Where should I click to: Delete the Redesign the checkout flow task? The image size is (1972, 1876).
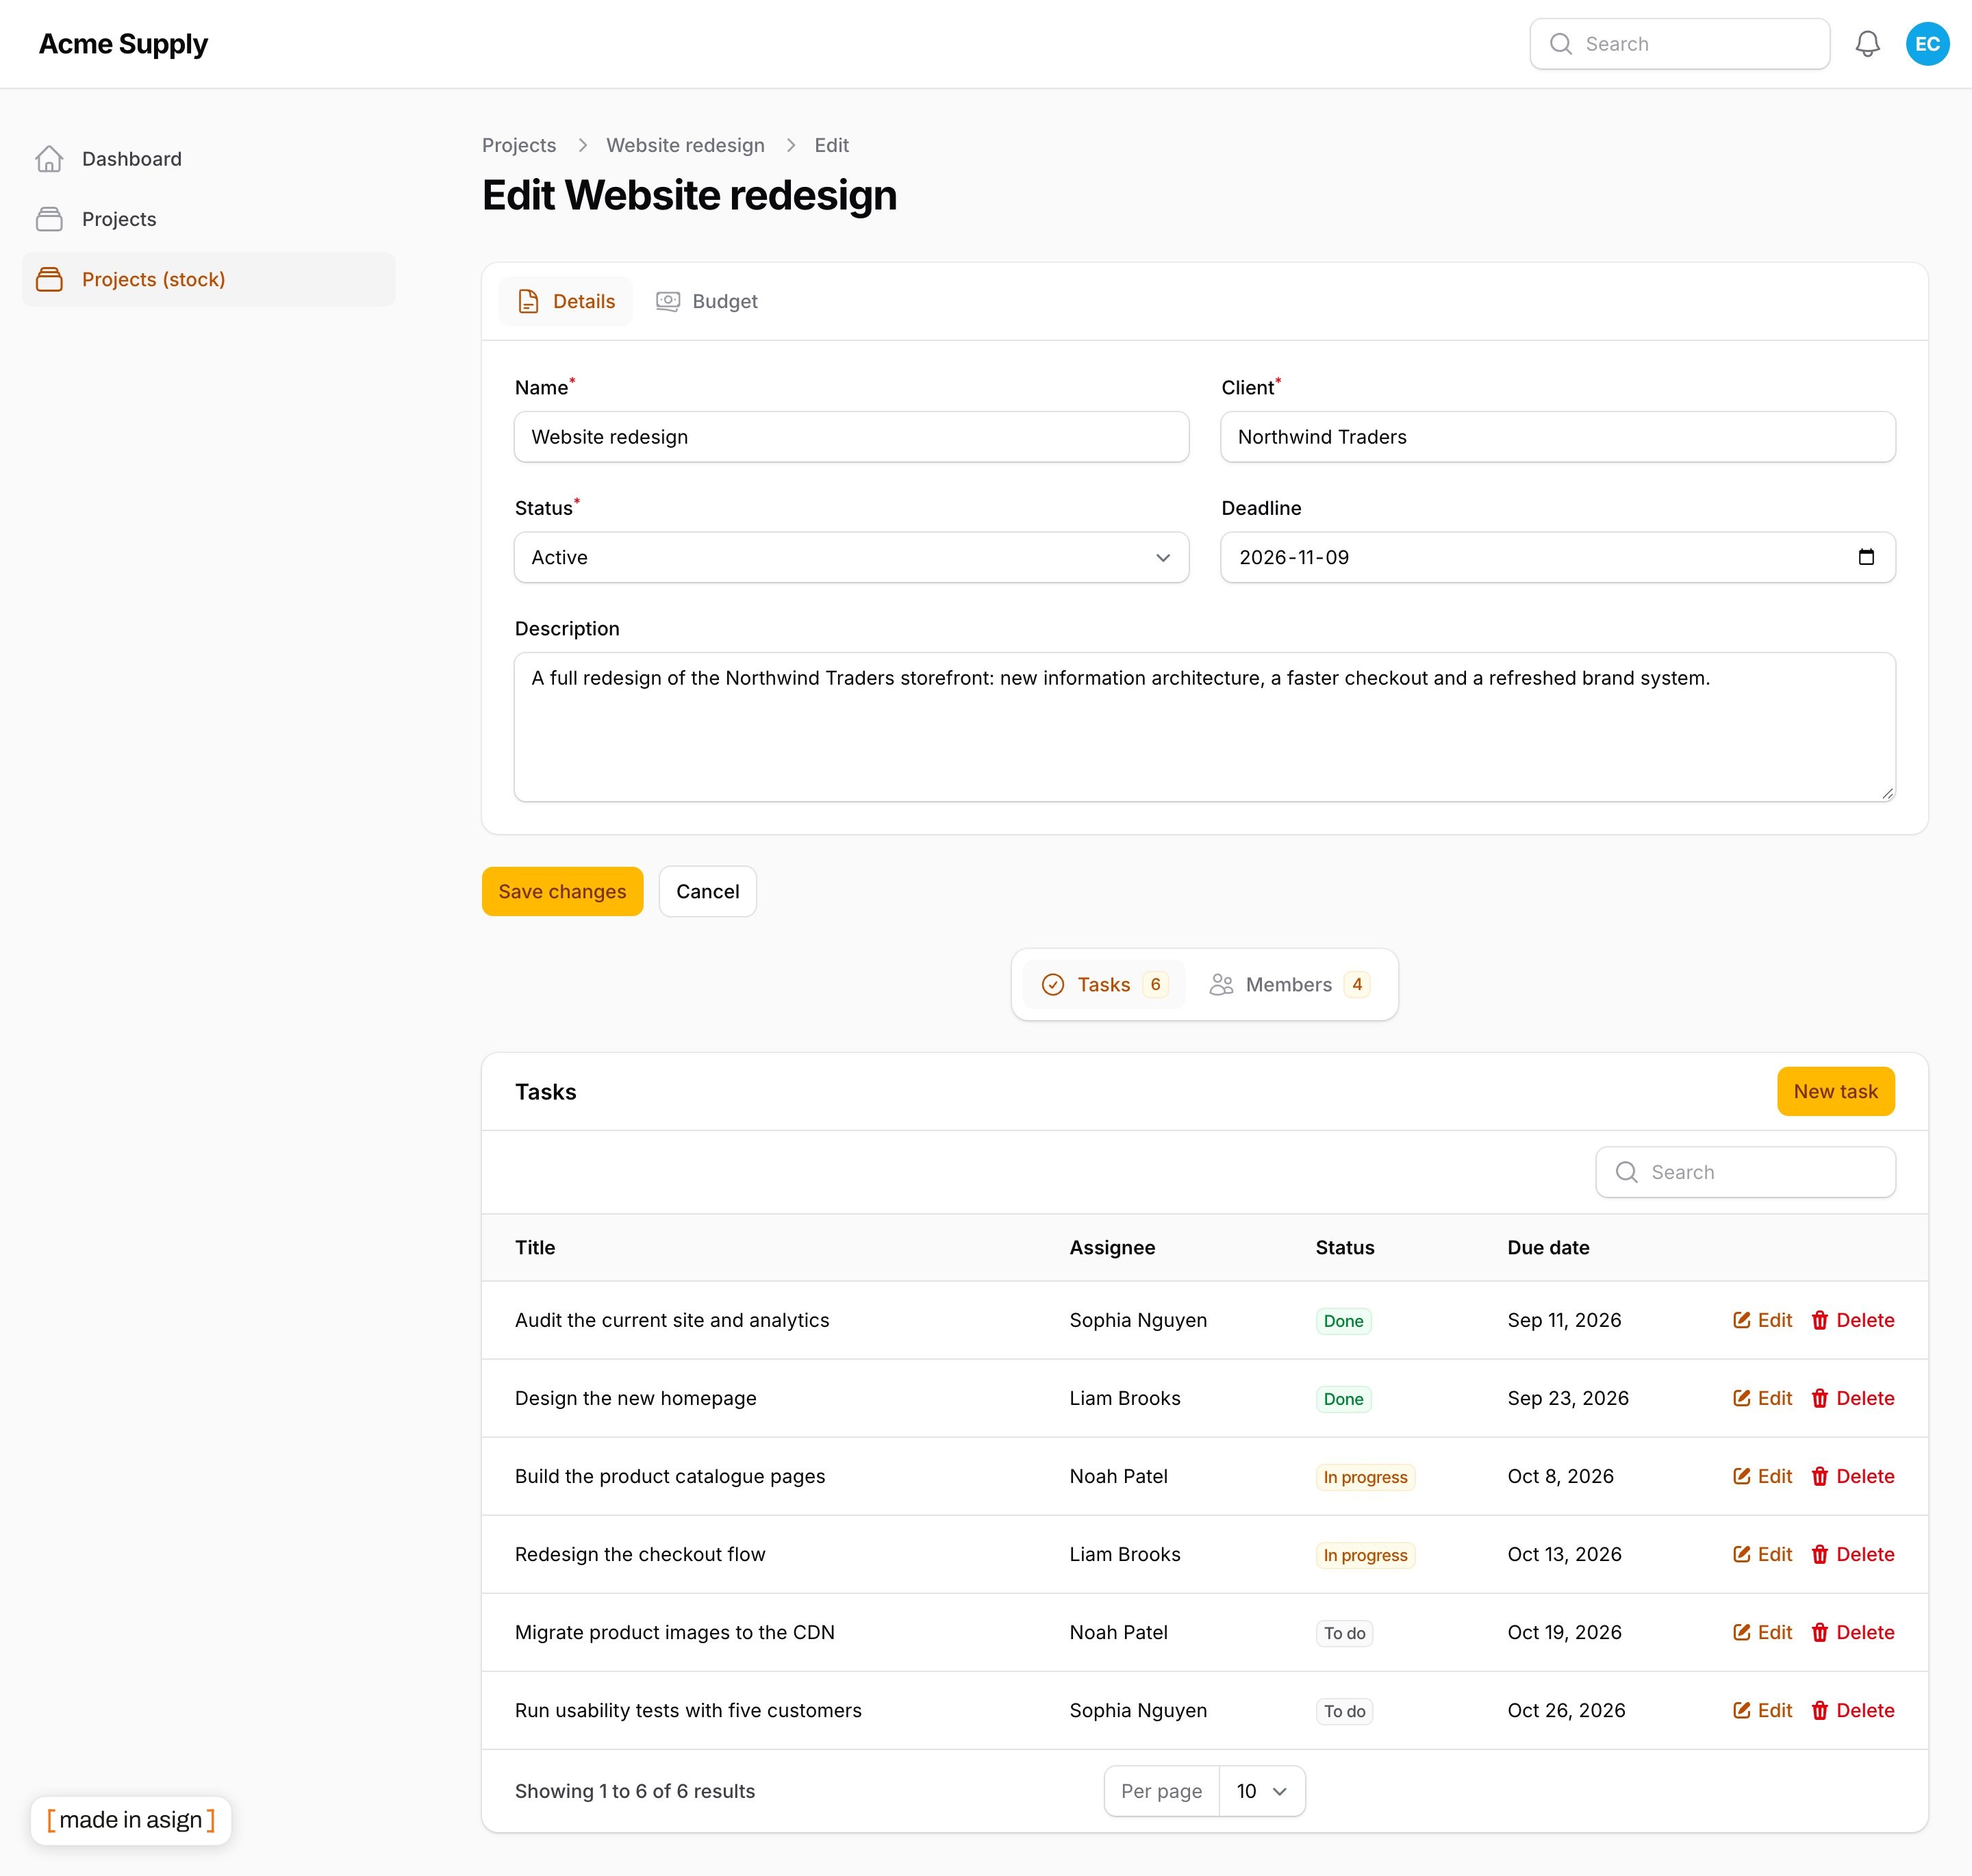pyautogui.click(x=1852, y=1554)
